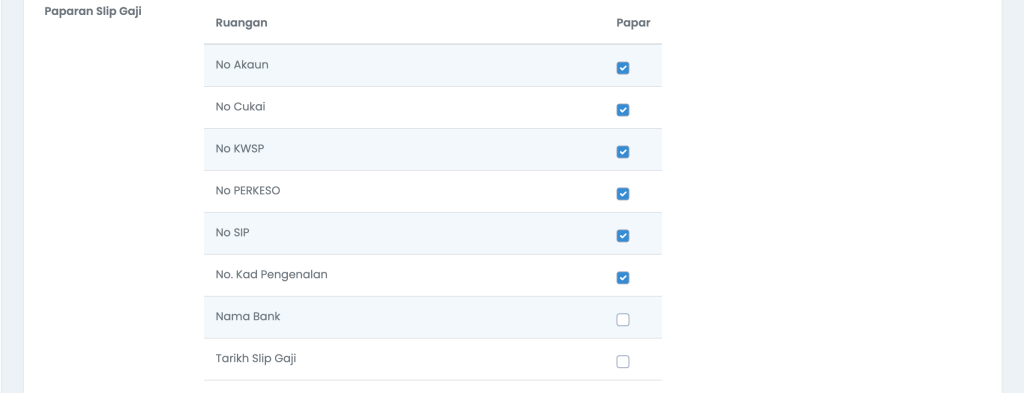1024x393 pixels.
Task: Click the Ruangan column header
Action: pos(241,23)
